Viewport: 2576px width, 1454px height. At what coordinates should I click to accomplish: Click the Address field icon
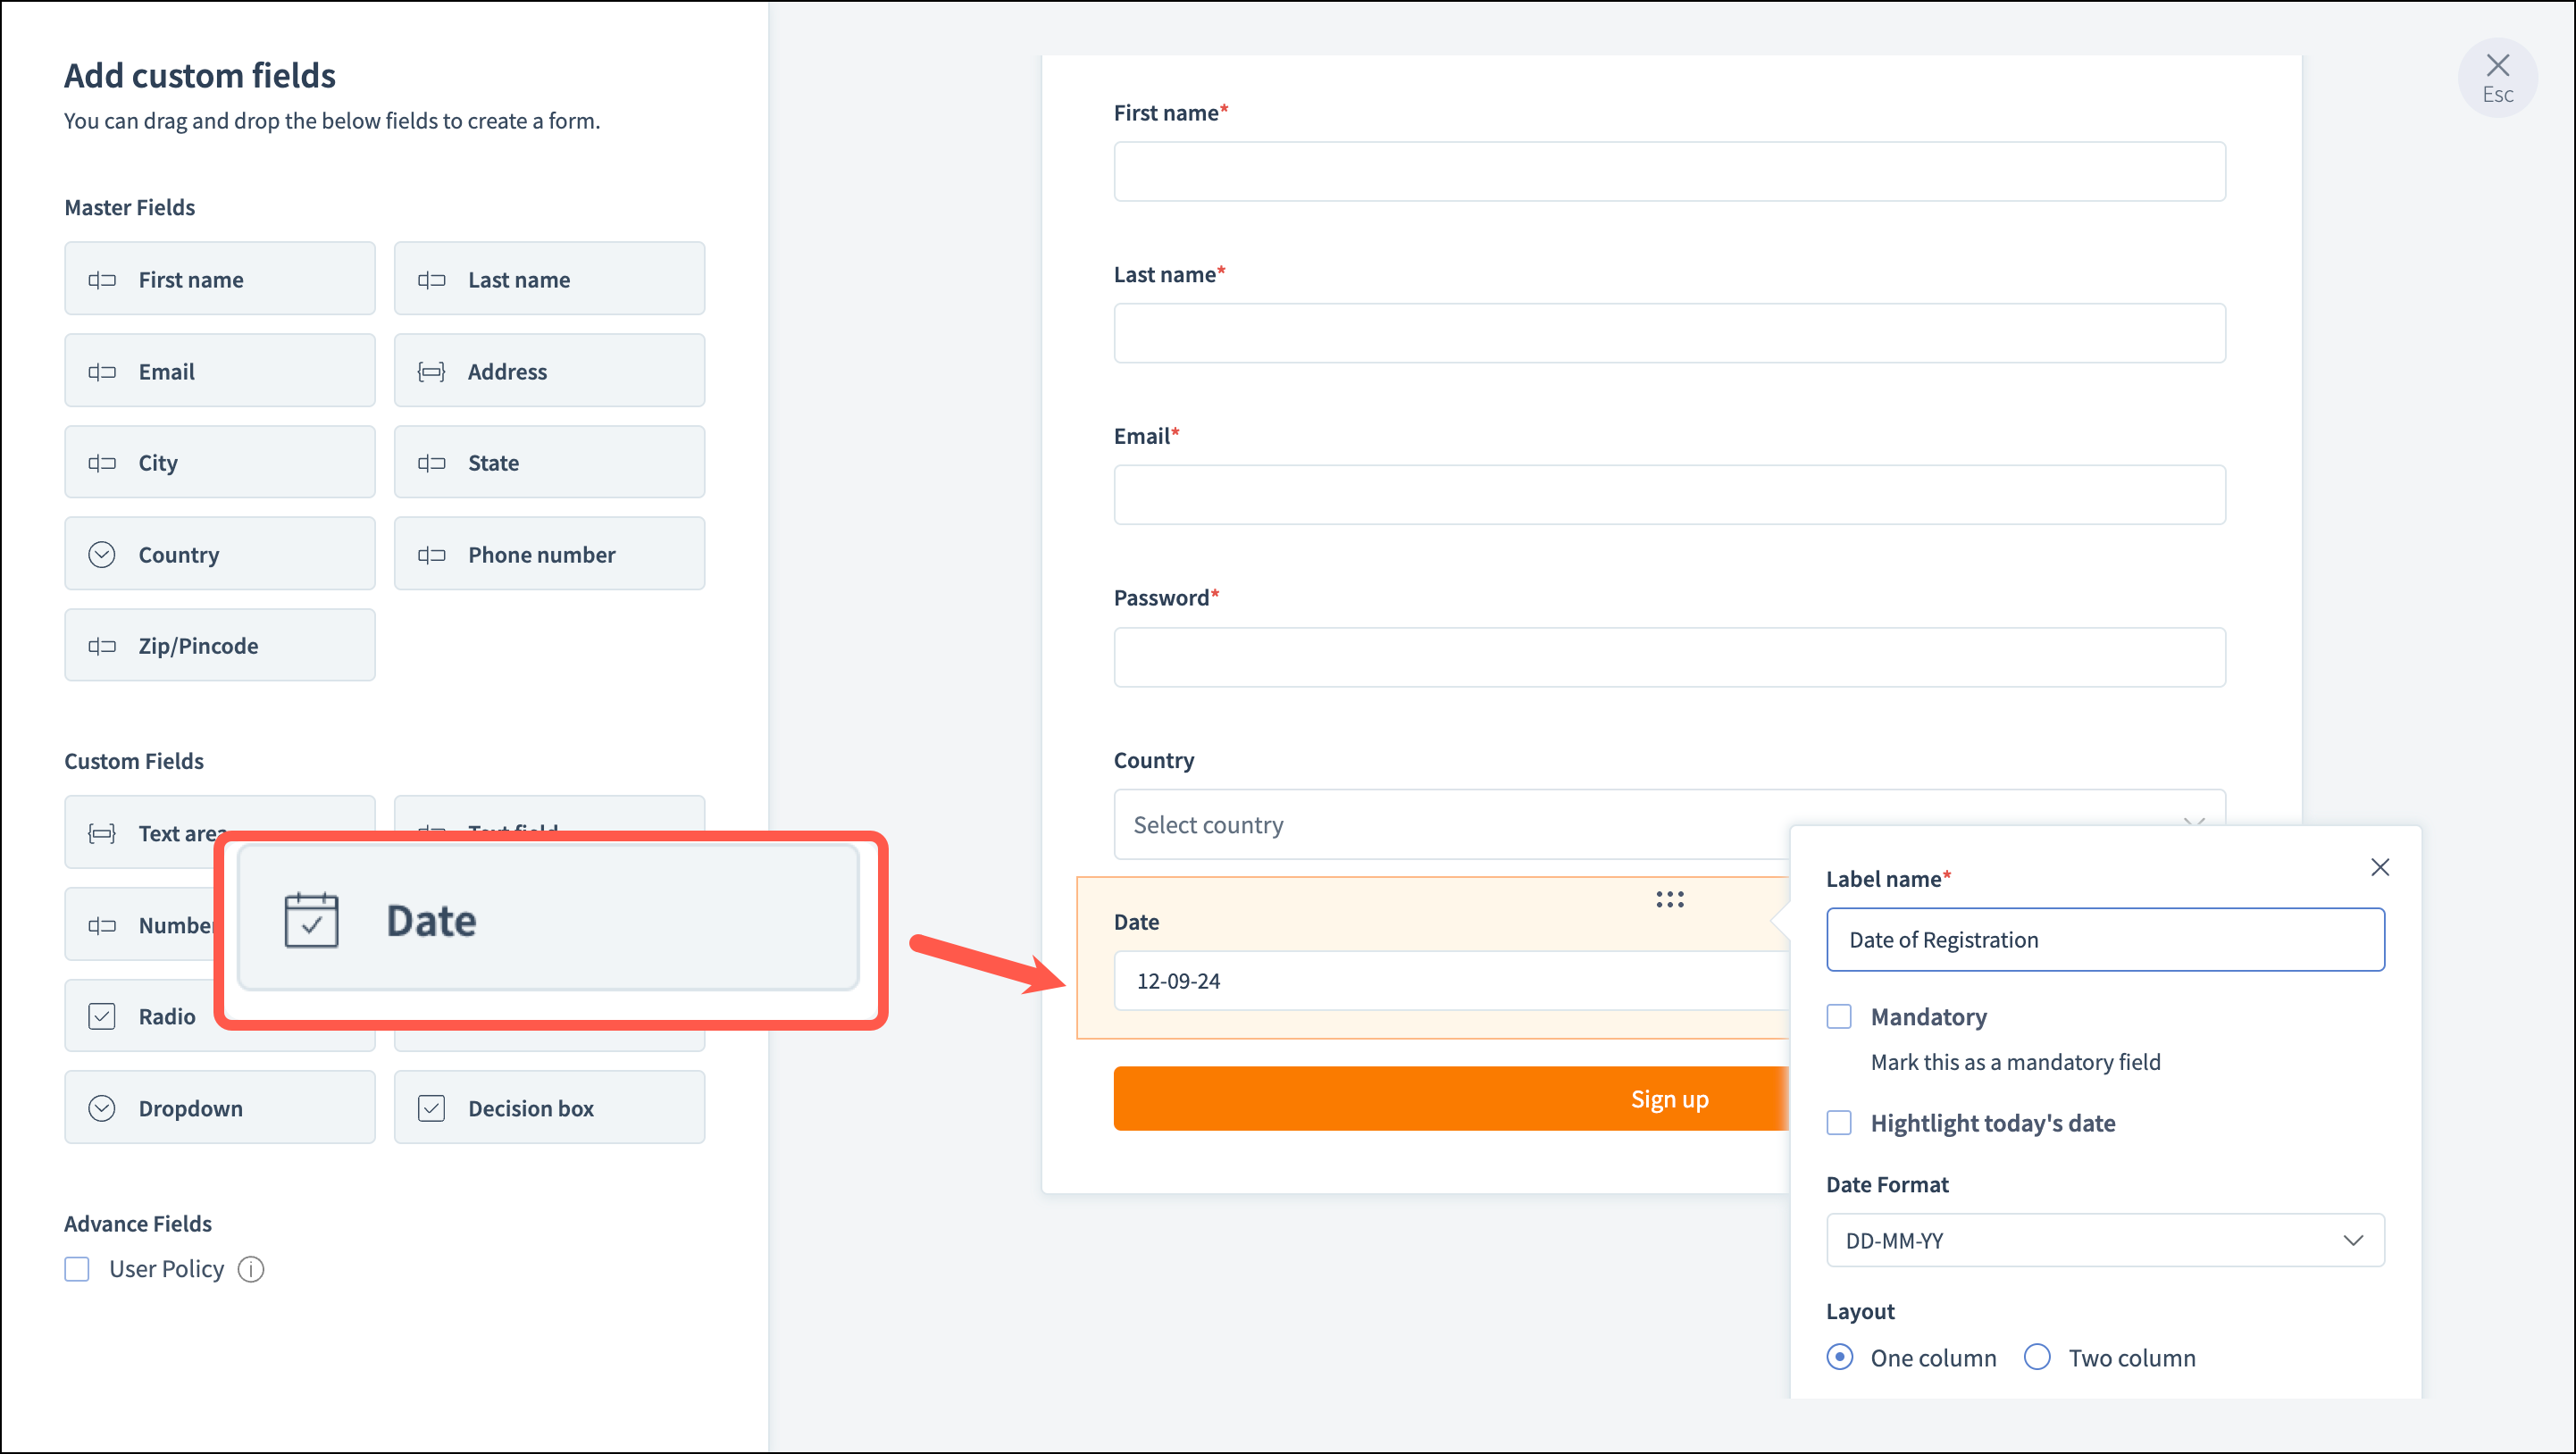(x=431, y=372)
